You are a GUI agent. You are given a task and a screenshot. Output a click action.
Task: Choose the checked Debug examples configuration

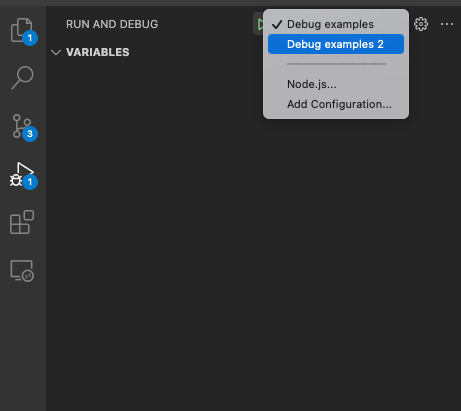(x=336, y=24)
